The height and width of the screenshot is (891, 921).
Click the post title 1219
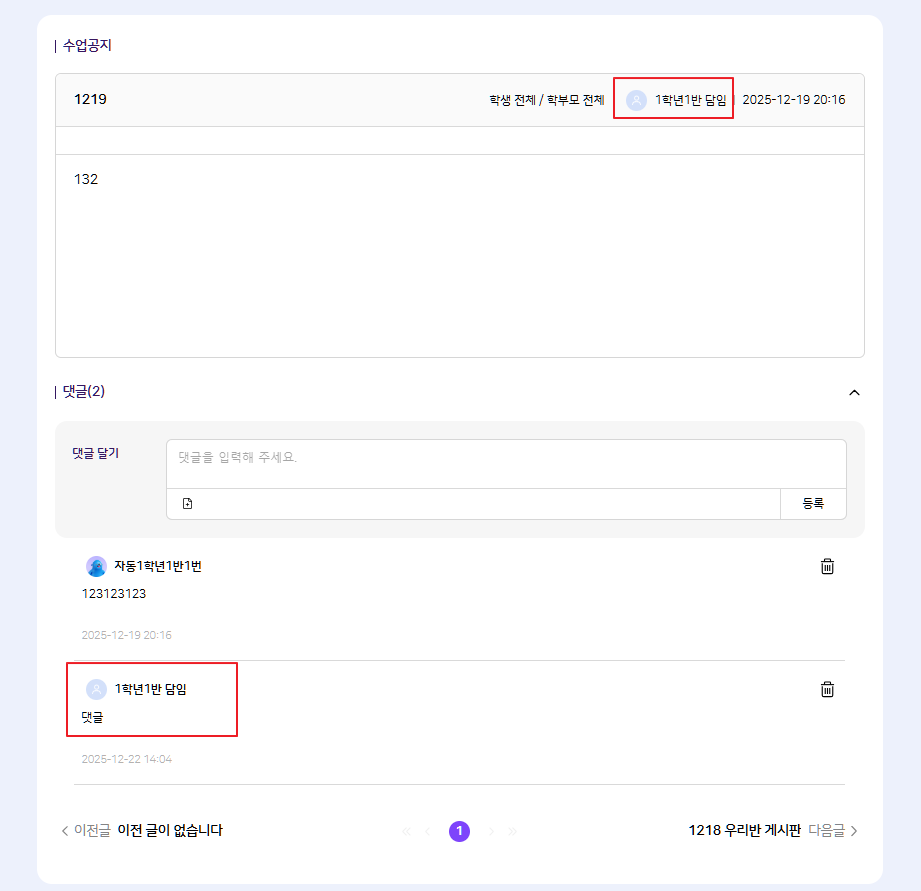pyautogui.click(x=90, y=100)
